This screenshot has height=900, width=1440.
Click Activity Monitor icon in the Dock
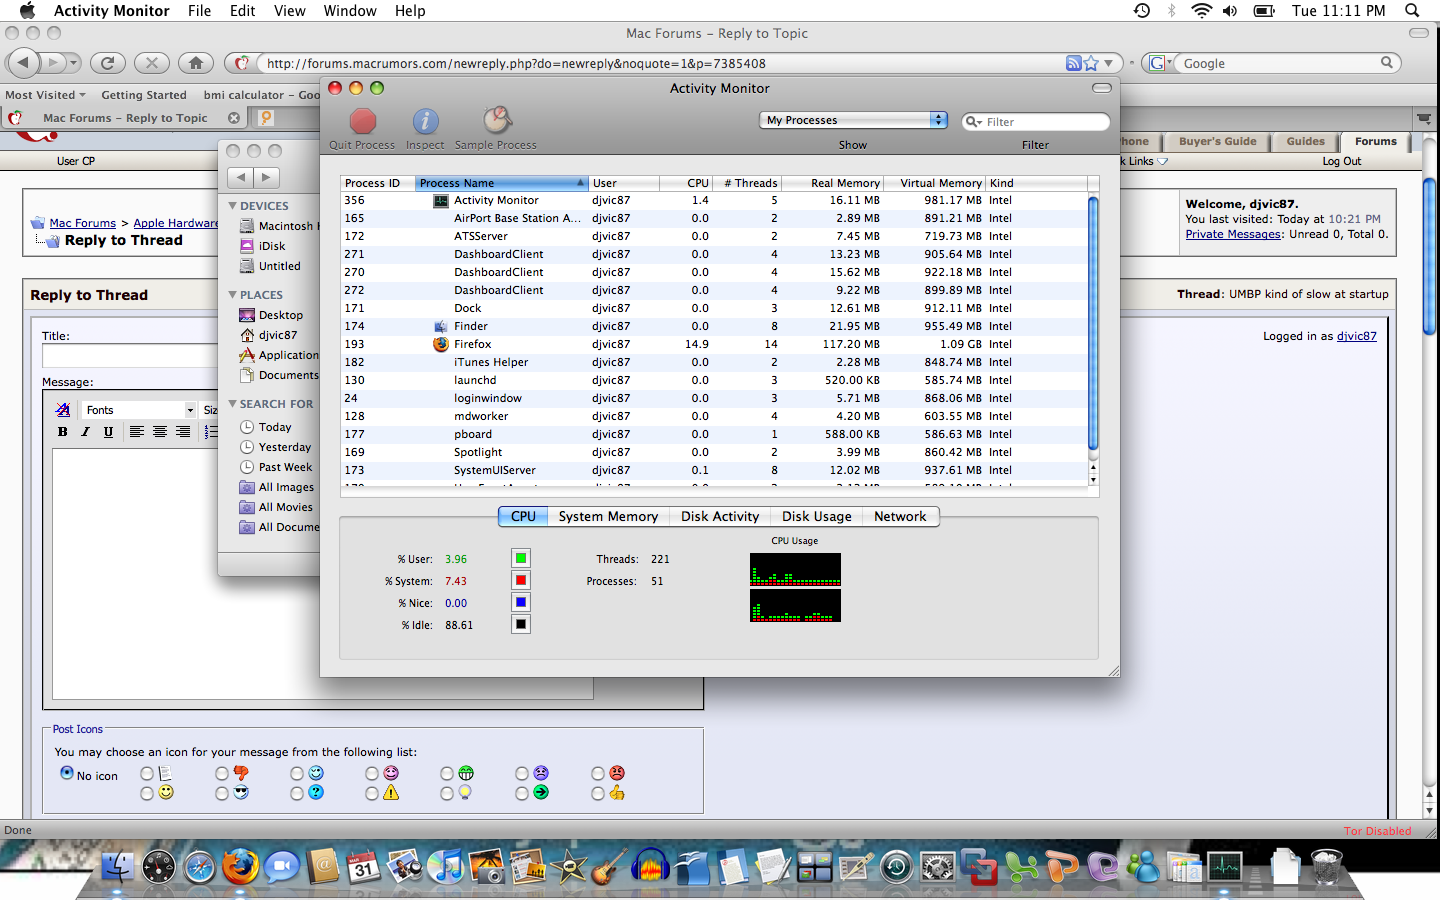pyautogui.click(x=1225, y=866)
